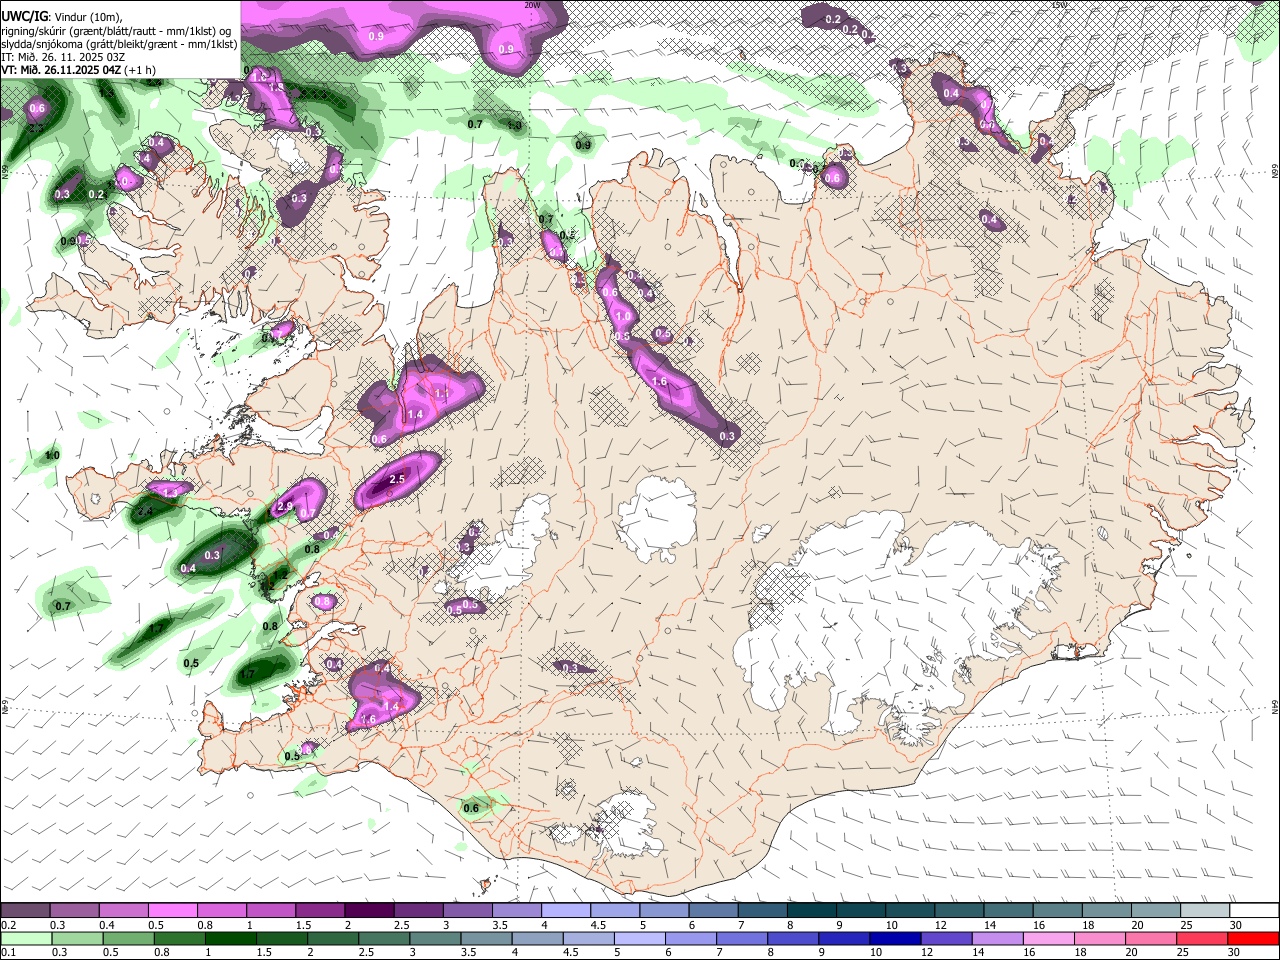This screenshot has height=960, width=1280.
Task: Select the dark teal legend swatch starting at 8
Action: click(812, 911)
